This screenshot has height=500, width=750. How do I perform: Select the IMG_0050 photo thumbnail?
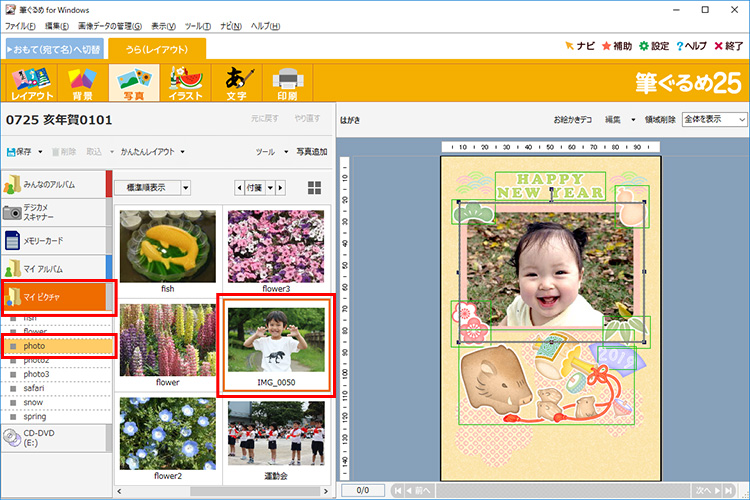coord(276,343)
